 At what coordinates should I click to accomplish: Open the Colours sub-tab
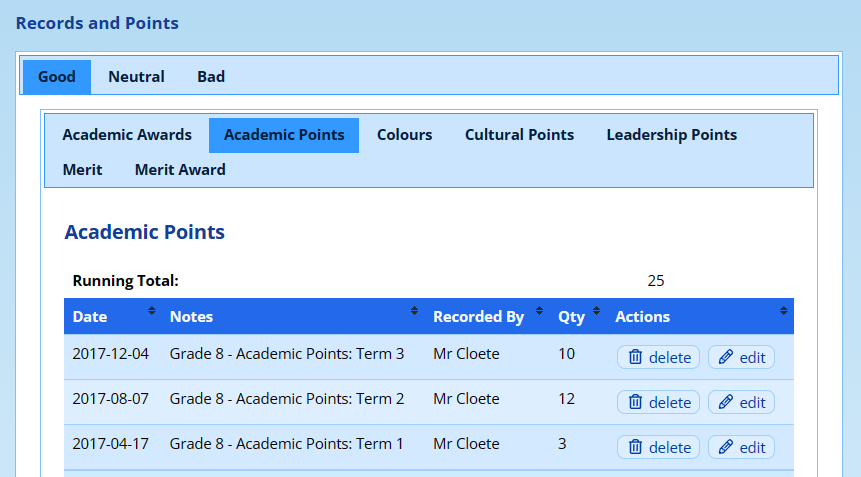click(404, 135)
